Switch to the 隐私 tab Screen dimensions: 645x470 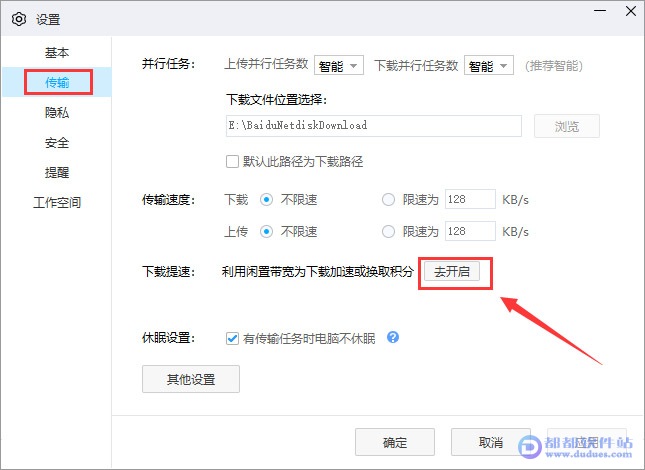pyautogui.click(x=57, y=112)
